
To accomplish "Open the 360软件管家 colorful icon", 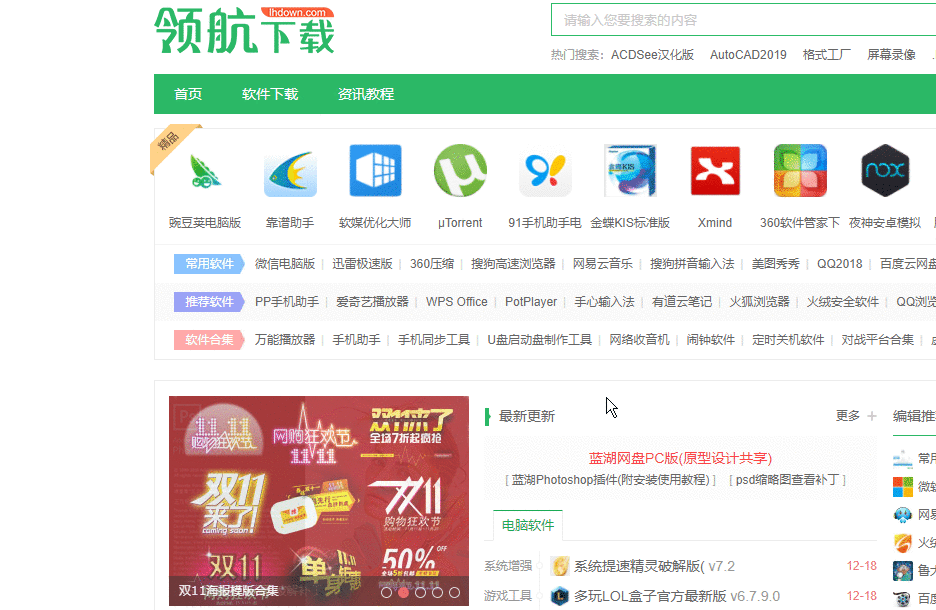I will (x=800, y=171).
